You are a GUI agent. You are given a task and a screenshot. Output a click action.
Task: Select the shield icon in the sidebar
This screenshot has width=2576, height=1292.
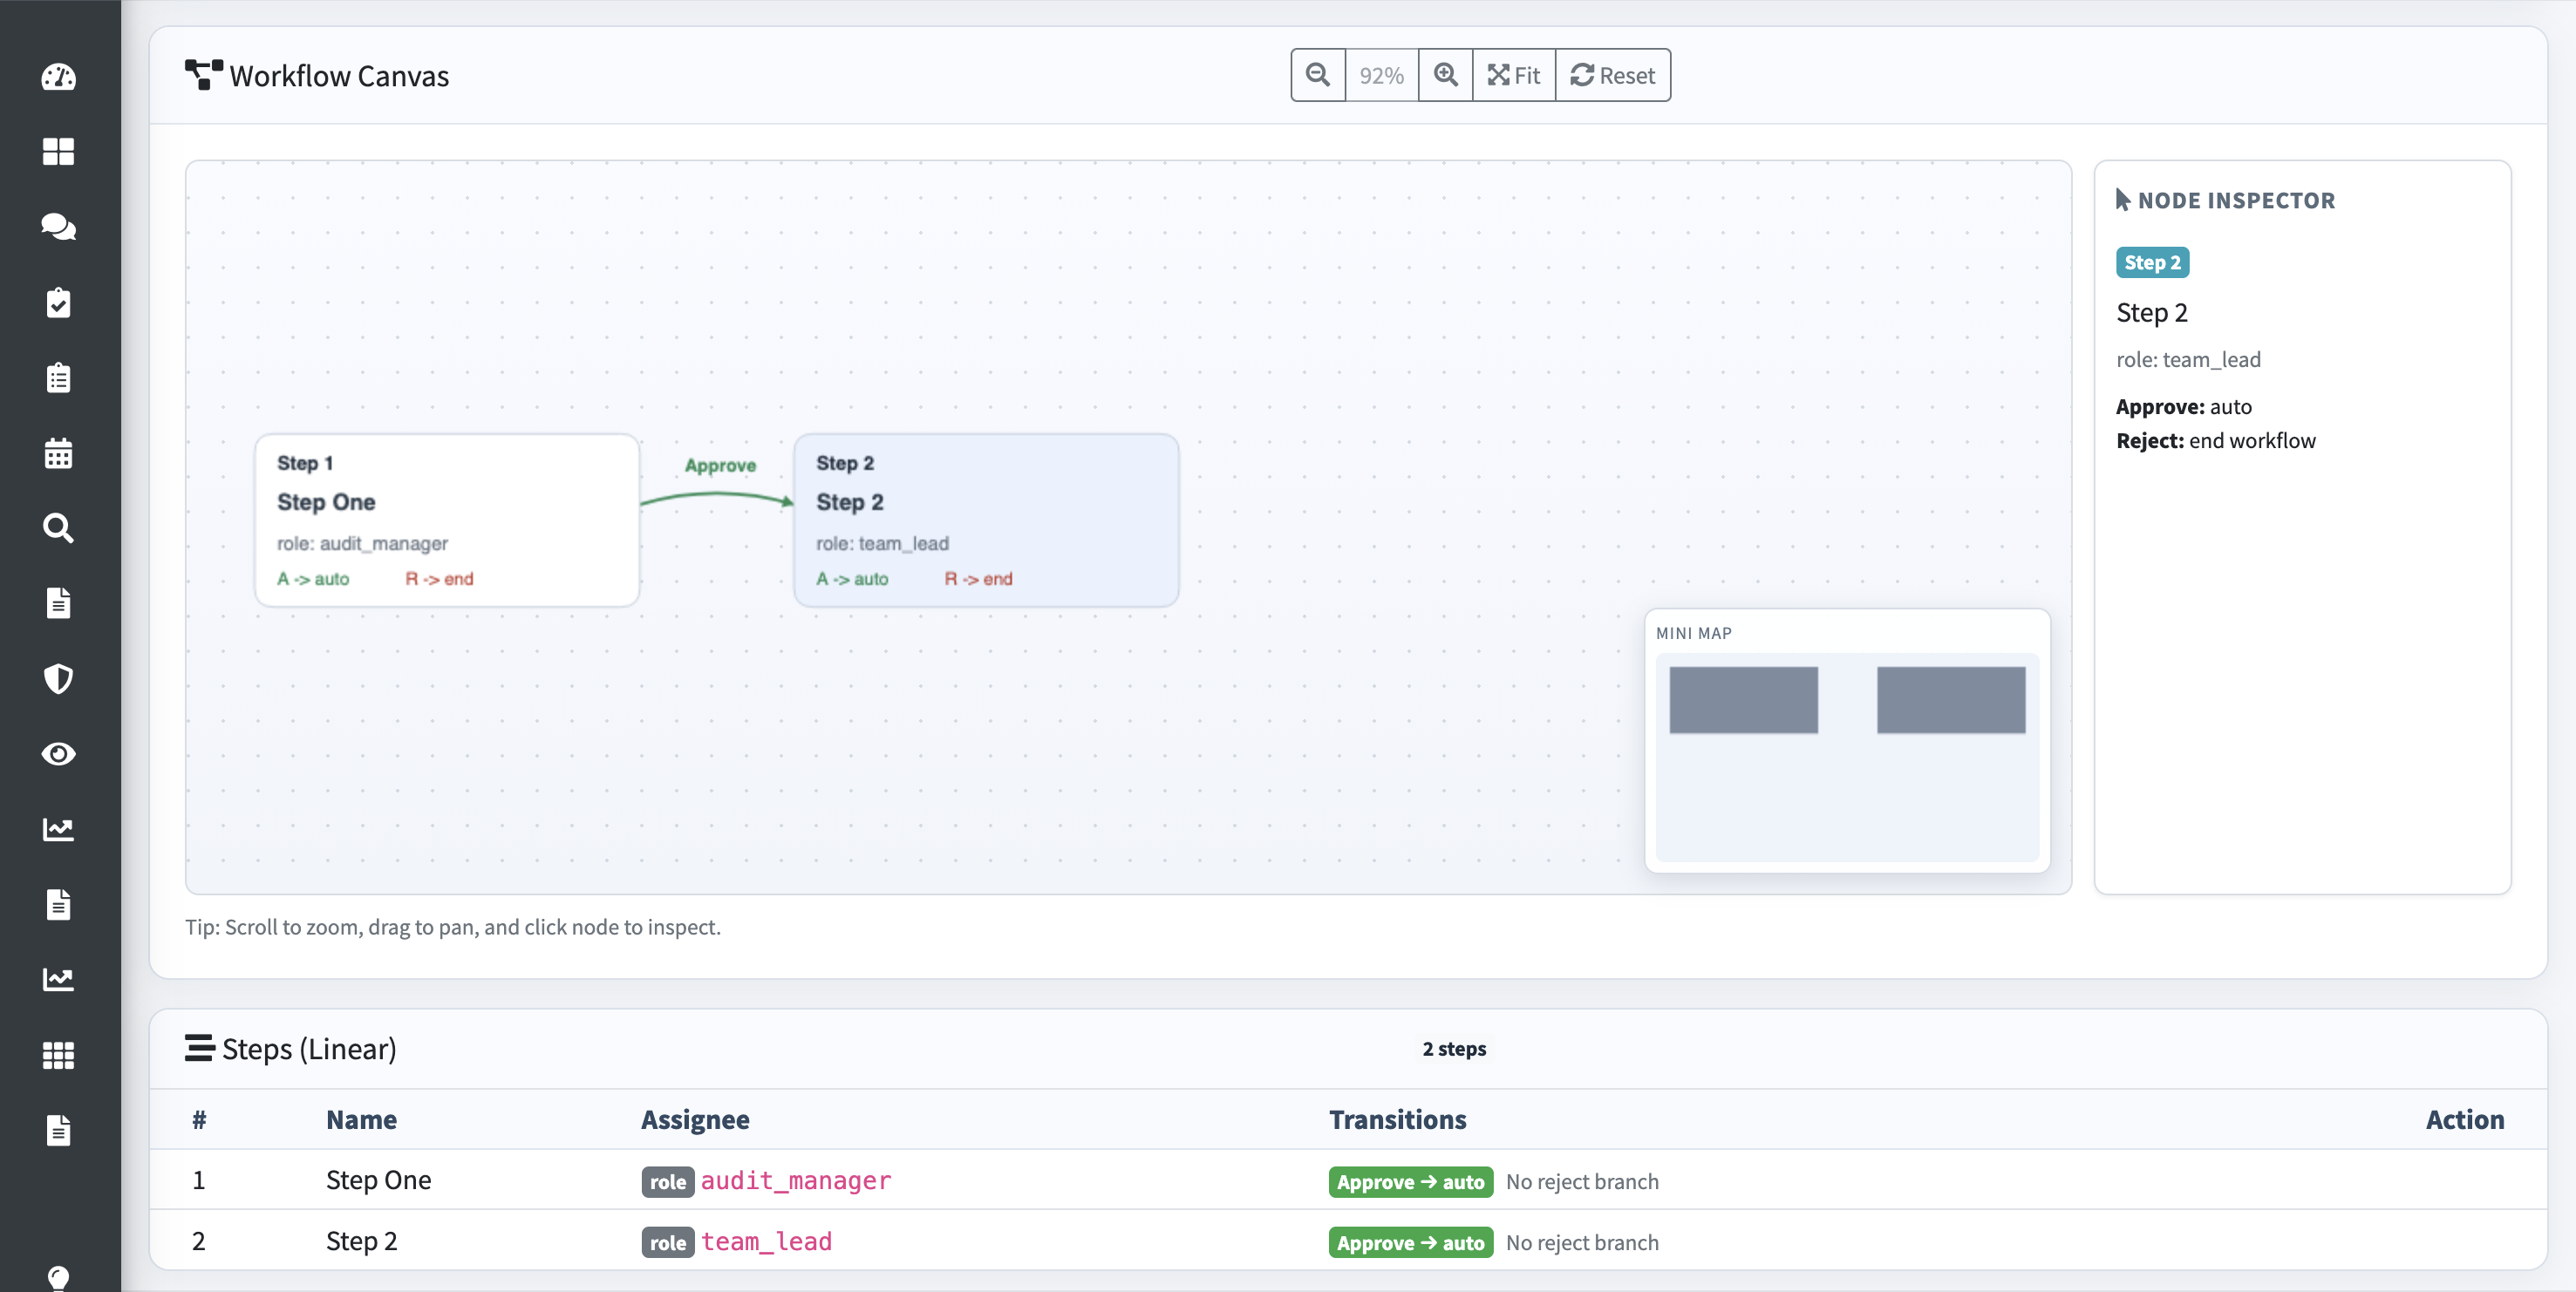[x=59, y=679]
